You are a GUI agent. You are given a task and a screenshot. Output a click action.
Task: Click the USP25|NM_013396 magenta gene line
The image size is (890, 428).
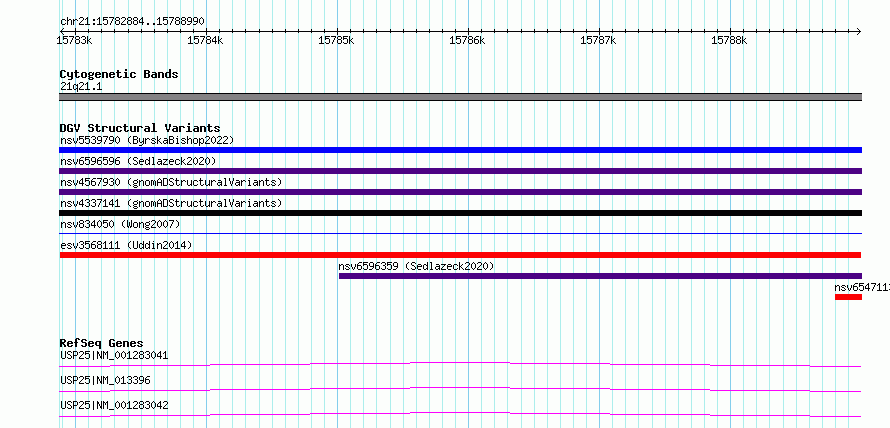(460, 389)
